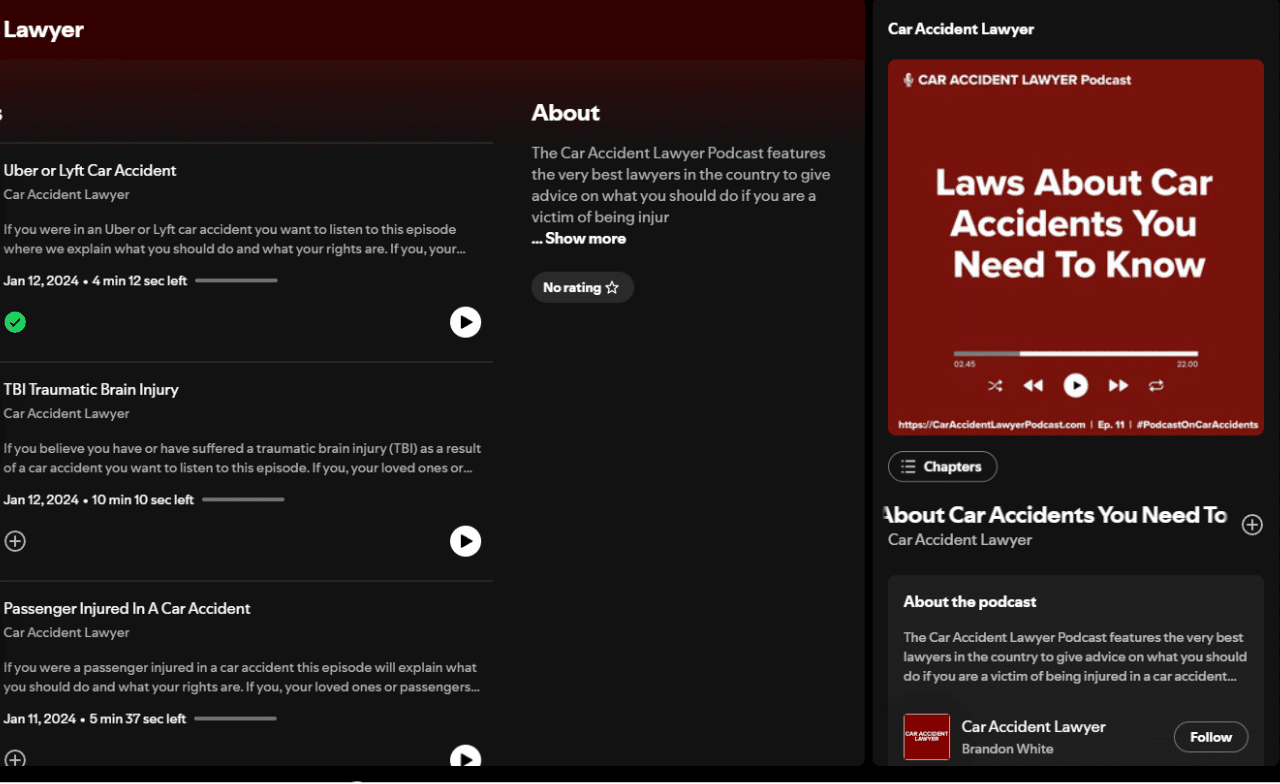
Task: Follow the Car Accident Lawyer podcast
Action: click(1211, 737)
